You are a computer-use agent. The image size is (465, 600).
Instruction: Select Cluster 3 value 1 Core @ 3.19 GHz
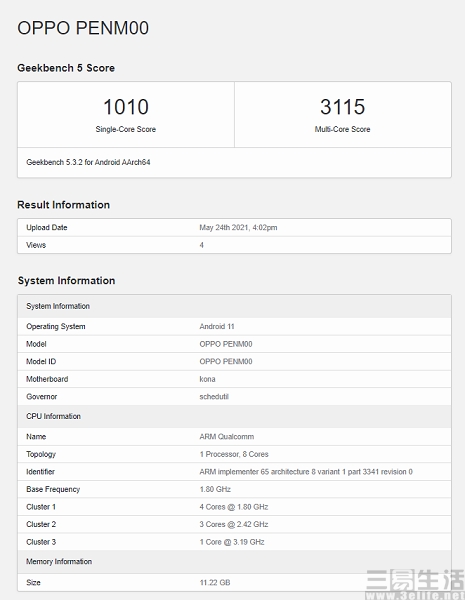click(x=232, y=542)
